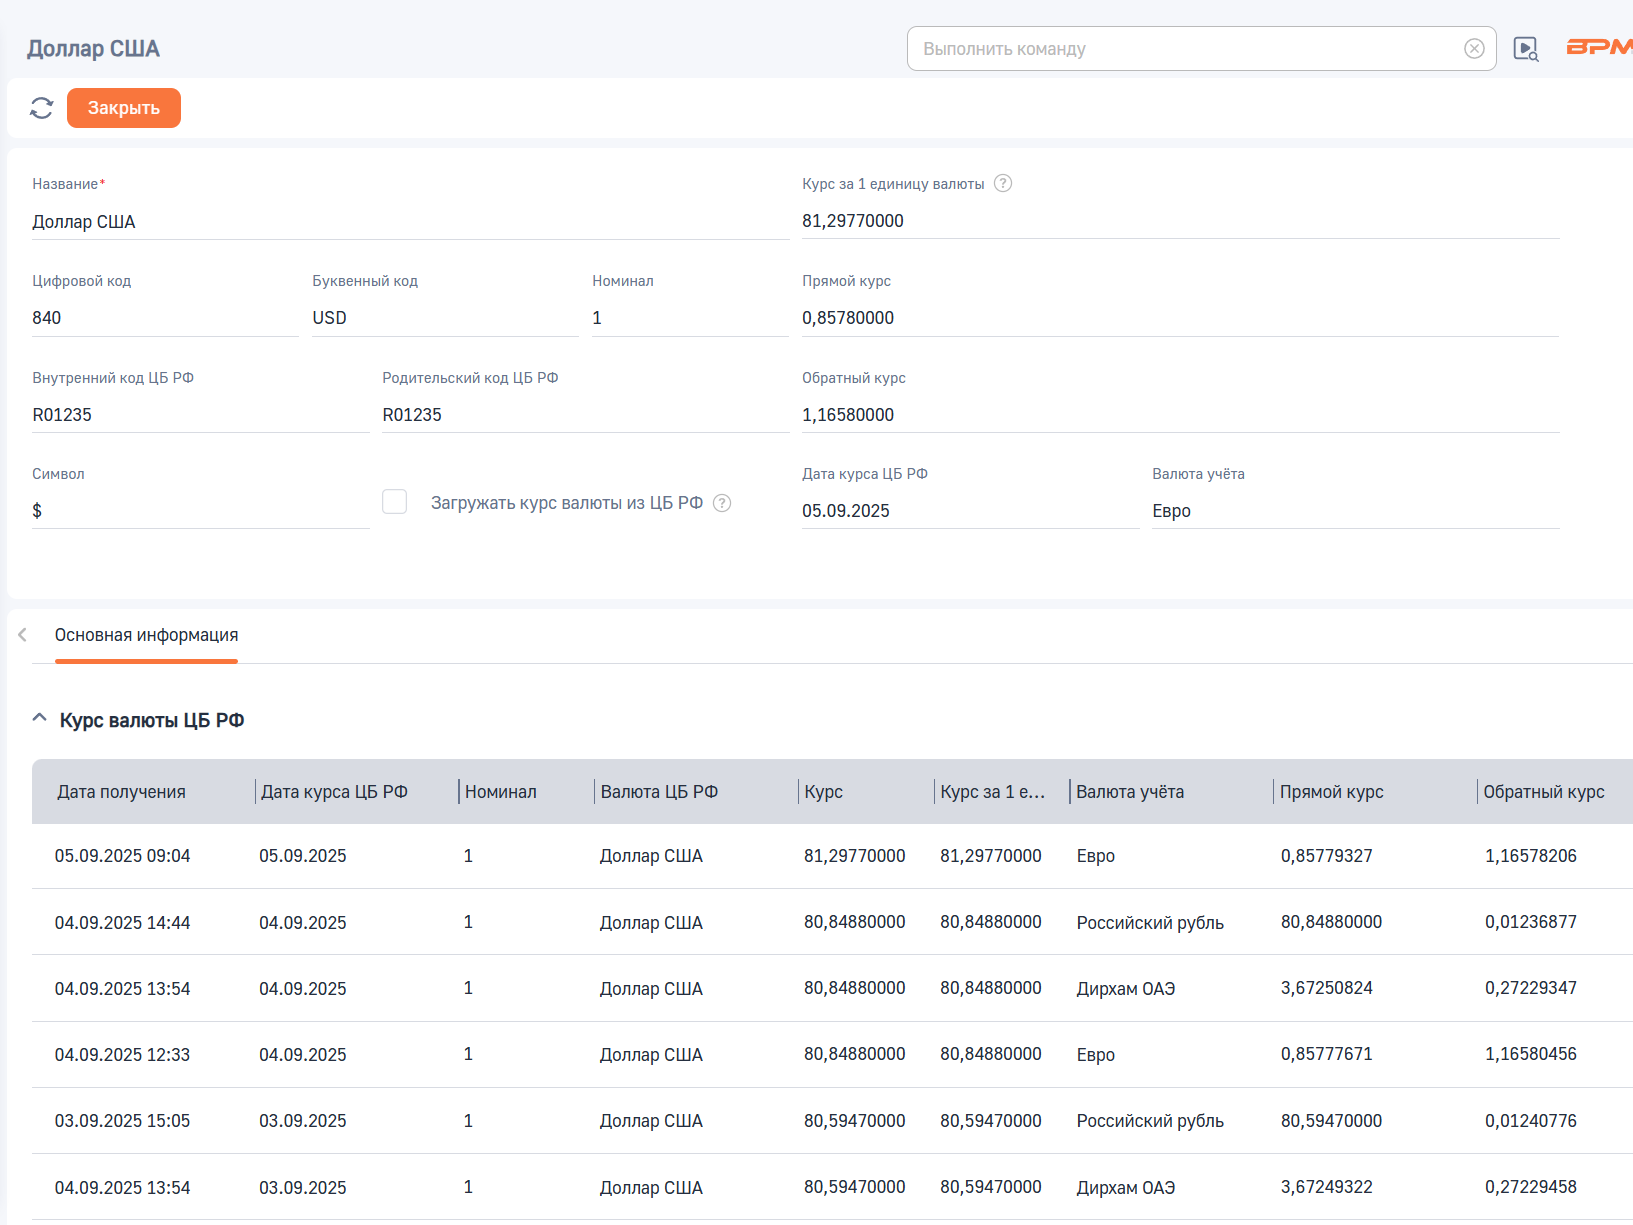Viewport: 1633px width, 1225px height.
Task: Click the left arrow beside tabs
Action: click(x=22, y=635)
